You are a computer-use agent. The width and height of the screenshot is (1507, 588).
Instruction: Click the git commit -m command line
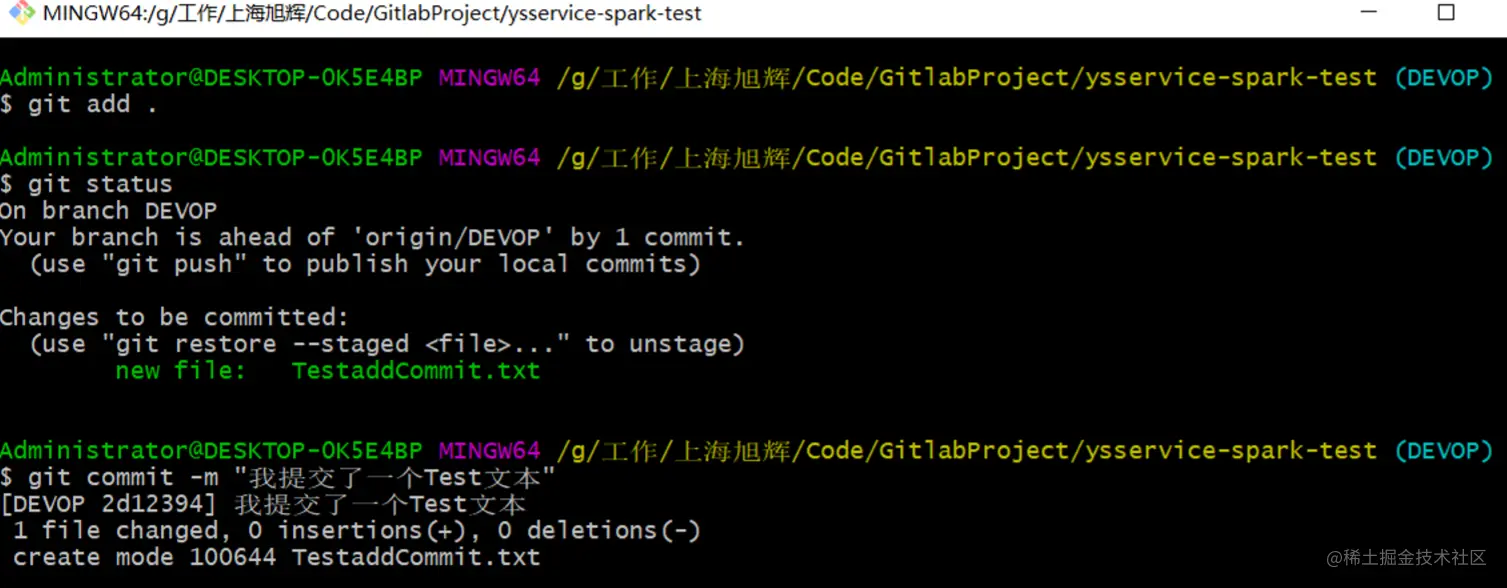(278, 478)
